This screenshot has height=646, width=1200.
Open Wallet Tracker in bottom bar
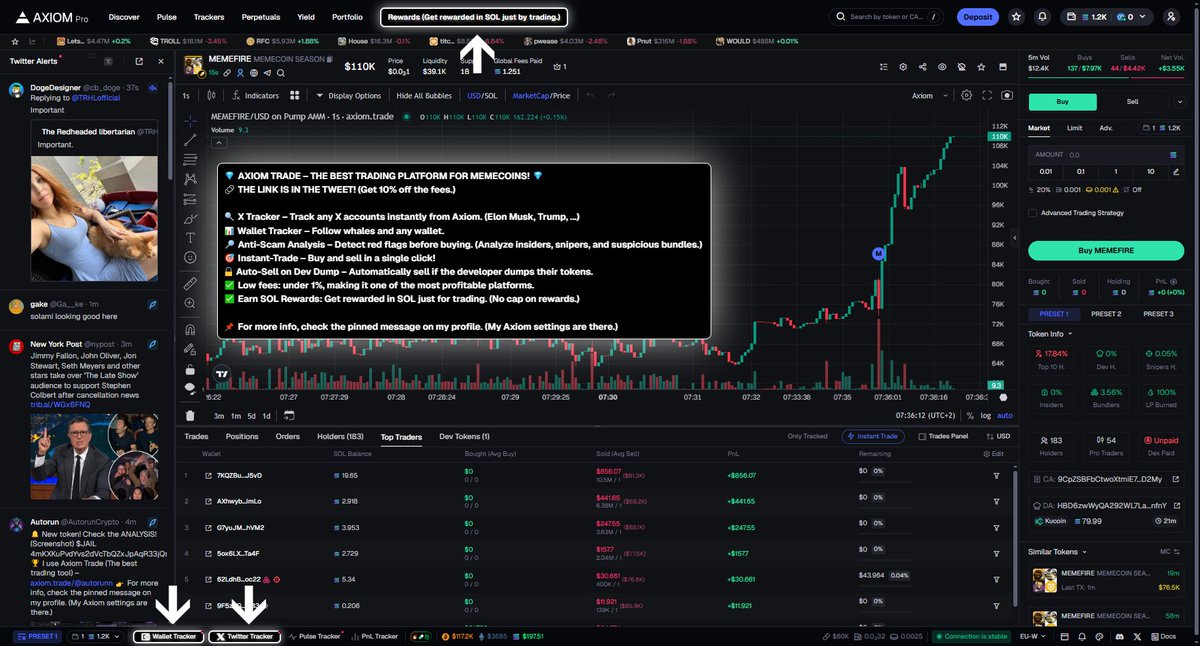168,636
